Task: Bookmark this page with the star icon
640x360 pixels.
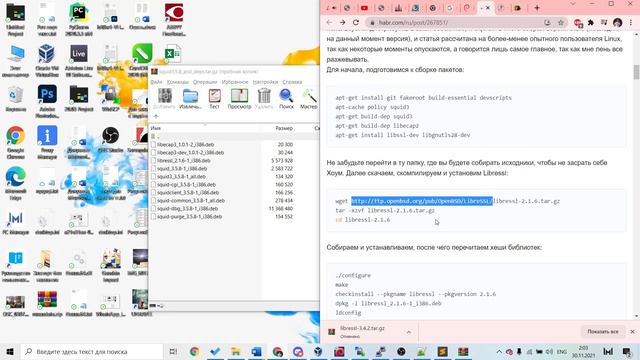Action: (561, 22)
